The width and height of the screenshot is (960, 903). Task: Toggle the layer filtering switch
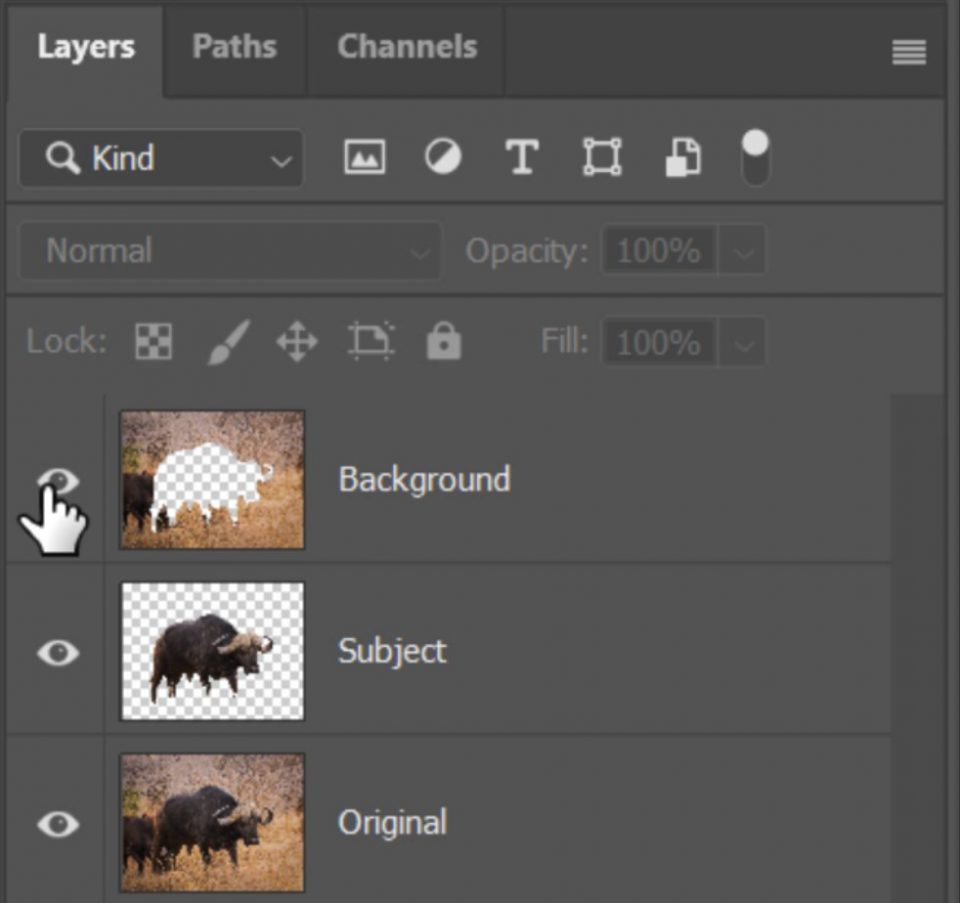(x=755, y=156)
